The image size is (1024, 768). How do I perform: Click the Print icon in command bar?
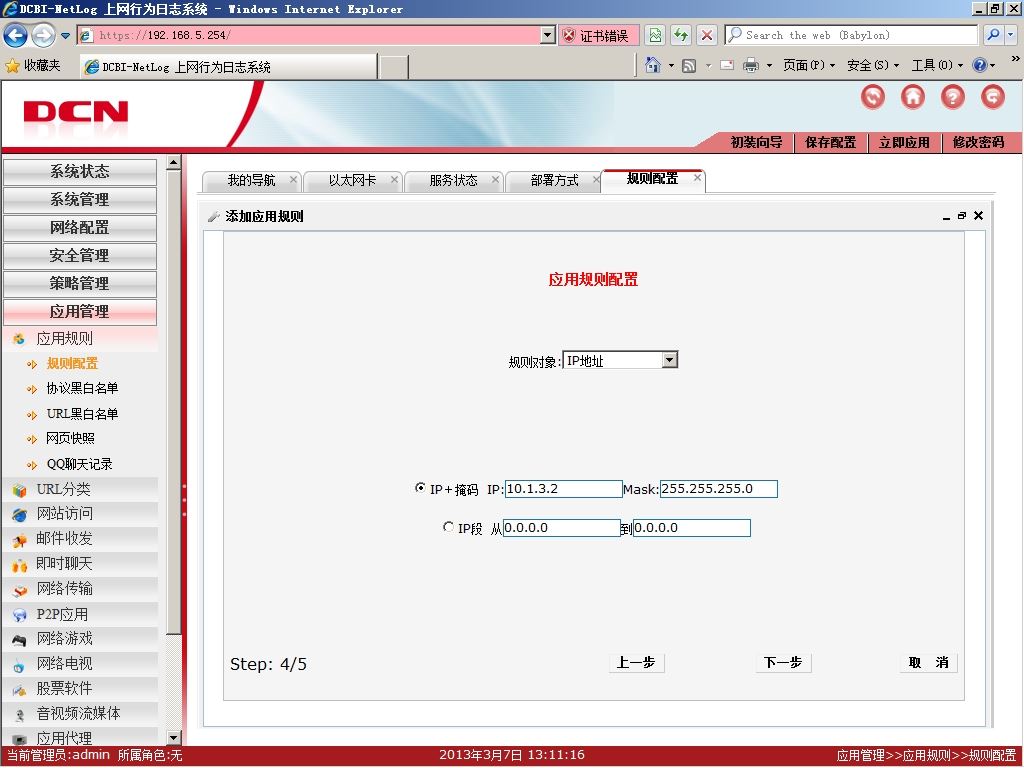point(751,65)
